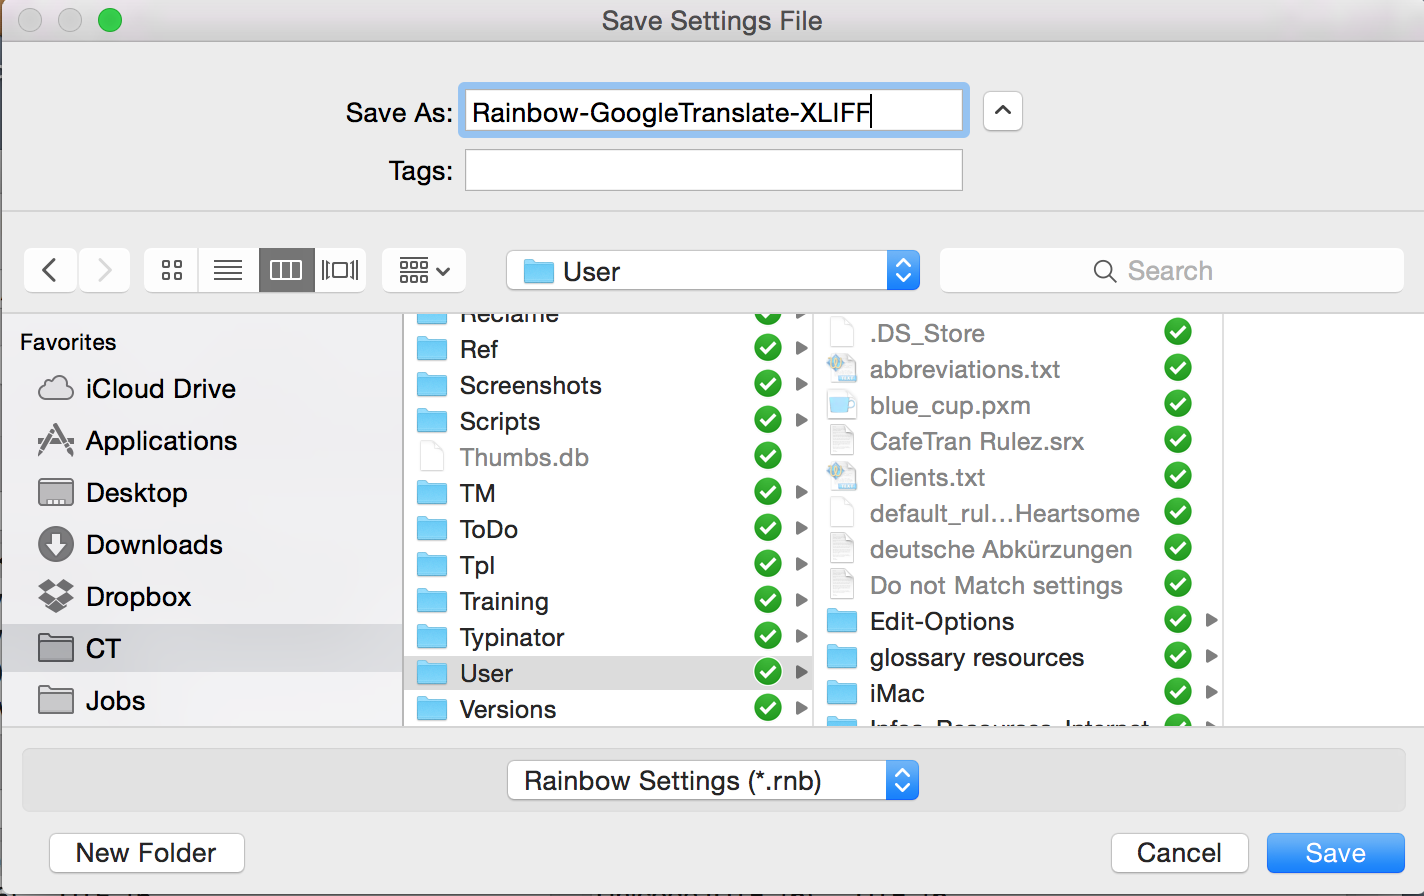Open the item arrangement dropdown
This screenshot has height=896, width=1424.
point(424,271)
